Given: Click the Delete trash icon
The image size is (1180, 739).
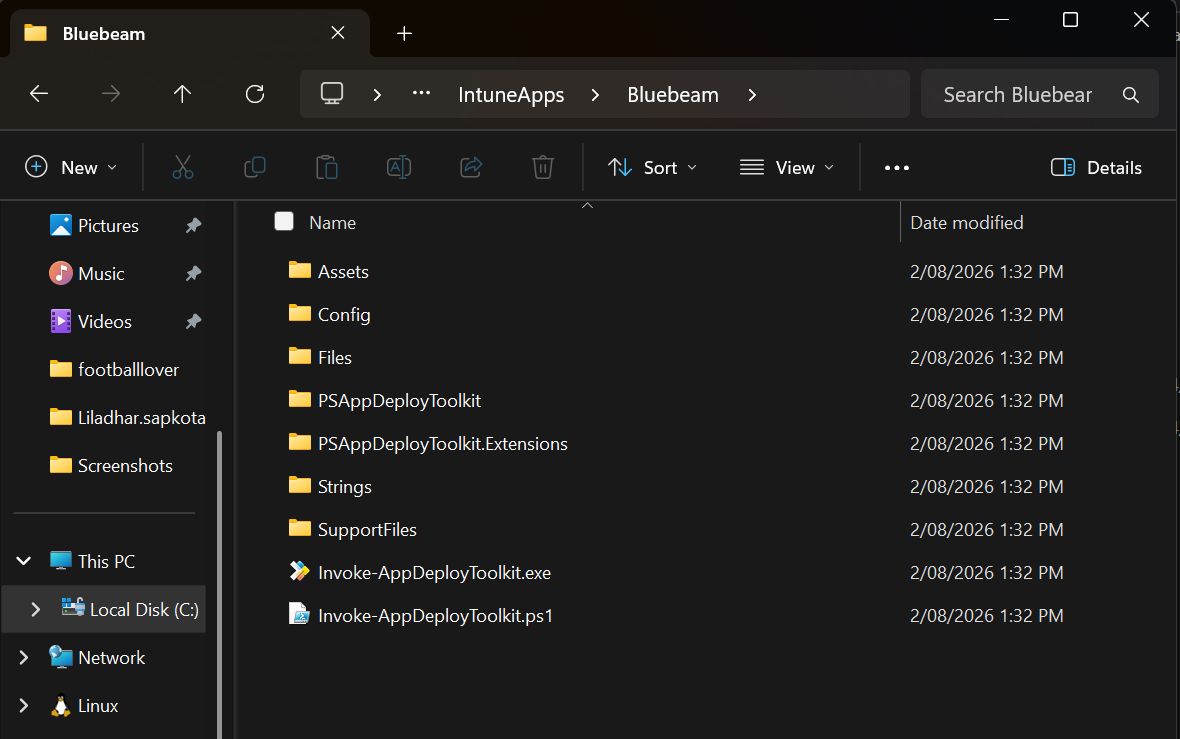Looking at the screenshot, I should click(x=543, y=167).
